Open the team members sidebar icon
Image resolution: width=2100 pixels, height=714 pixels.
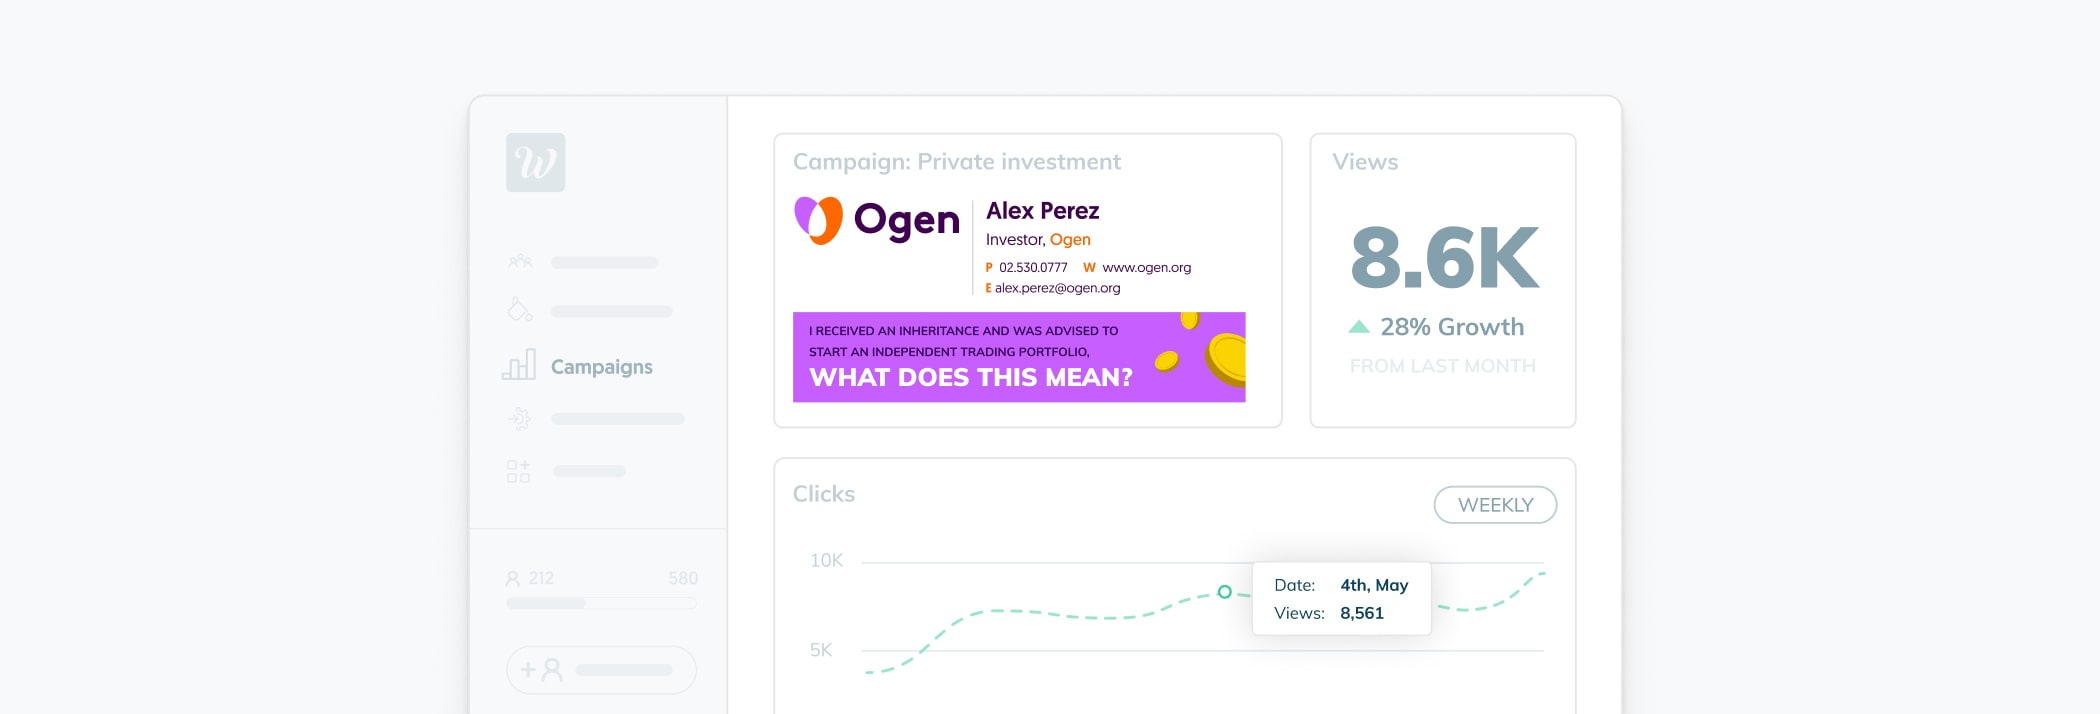[x=520, y=262]
